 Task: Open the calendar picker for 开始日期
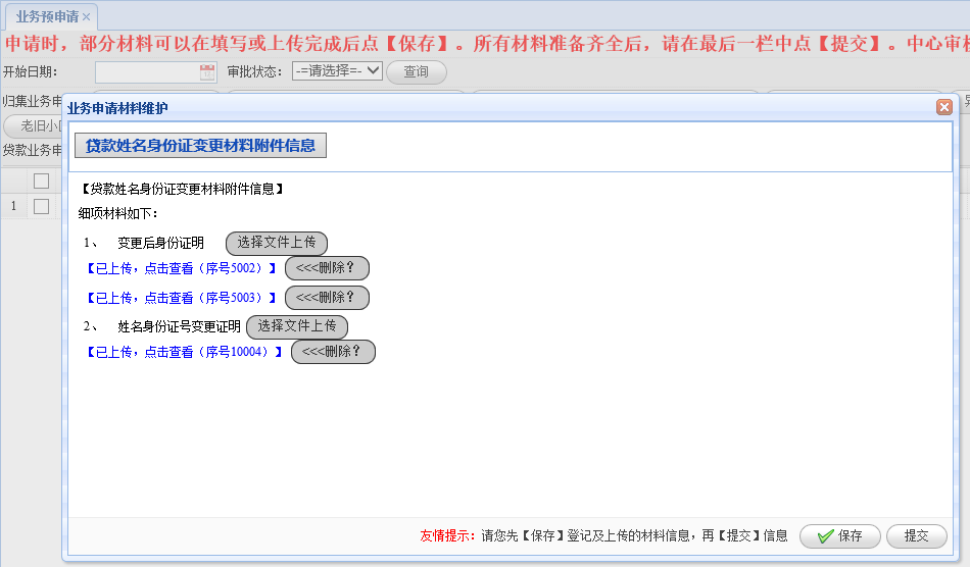[x=207, y=72]
